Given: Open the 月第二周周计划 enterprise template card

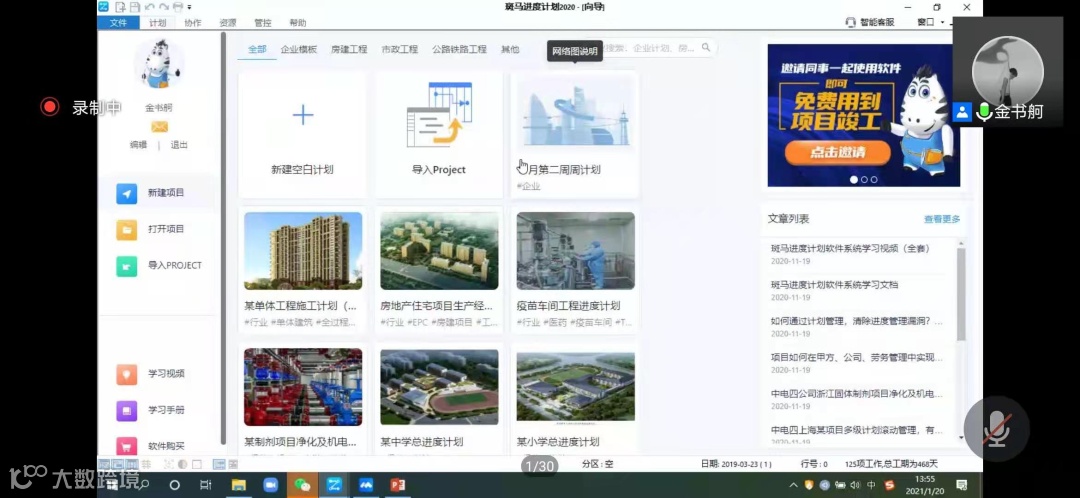Looking at the screenshot, I should point(575,134).
